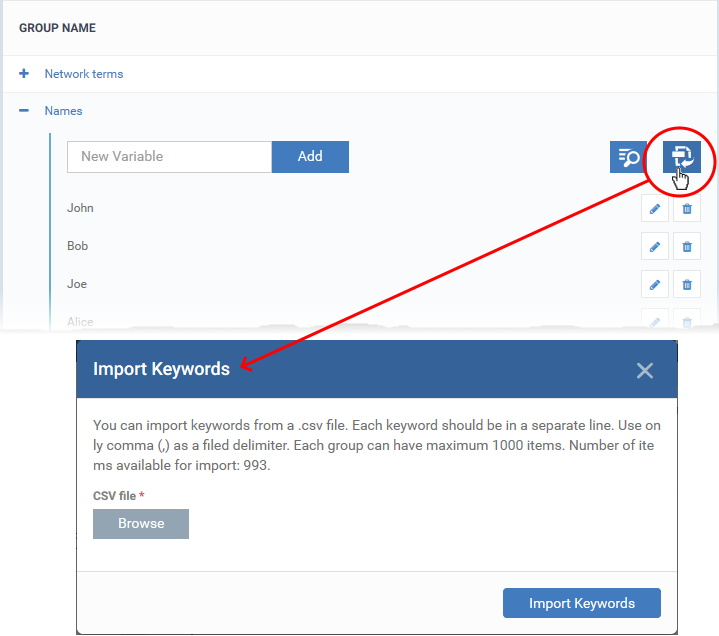Click the import keywords icon button

pos(681,157)
